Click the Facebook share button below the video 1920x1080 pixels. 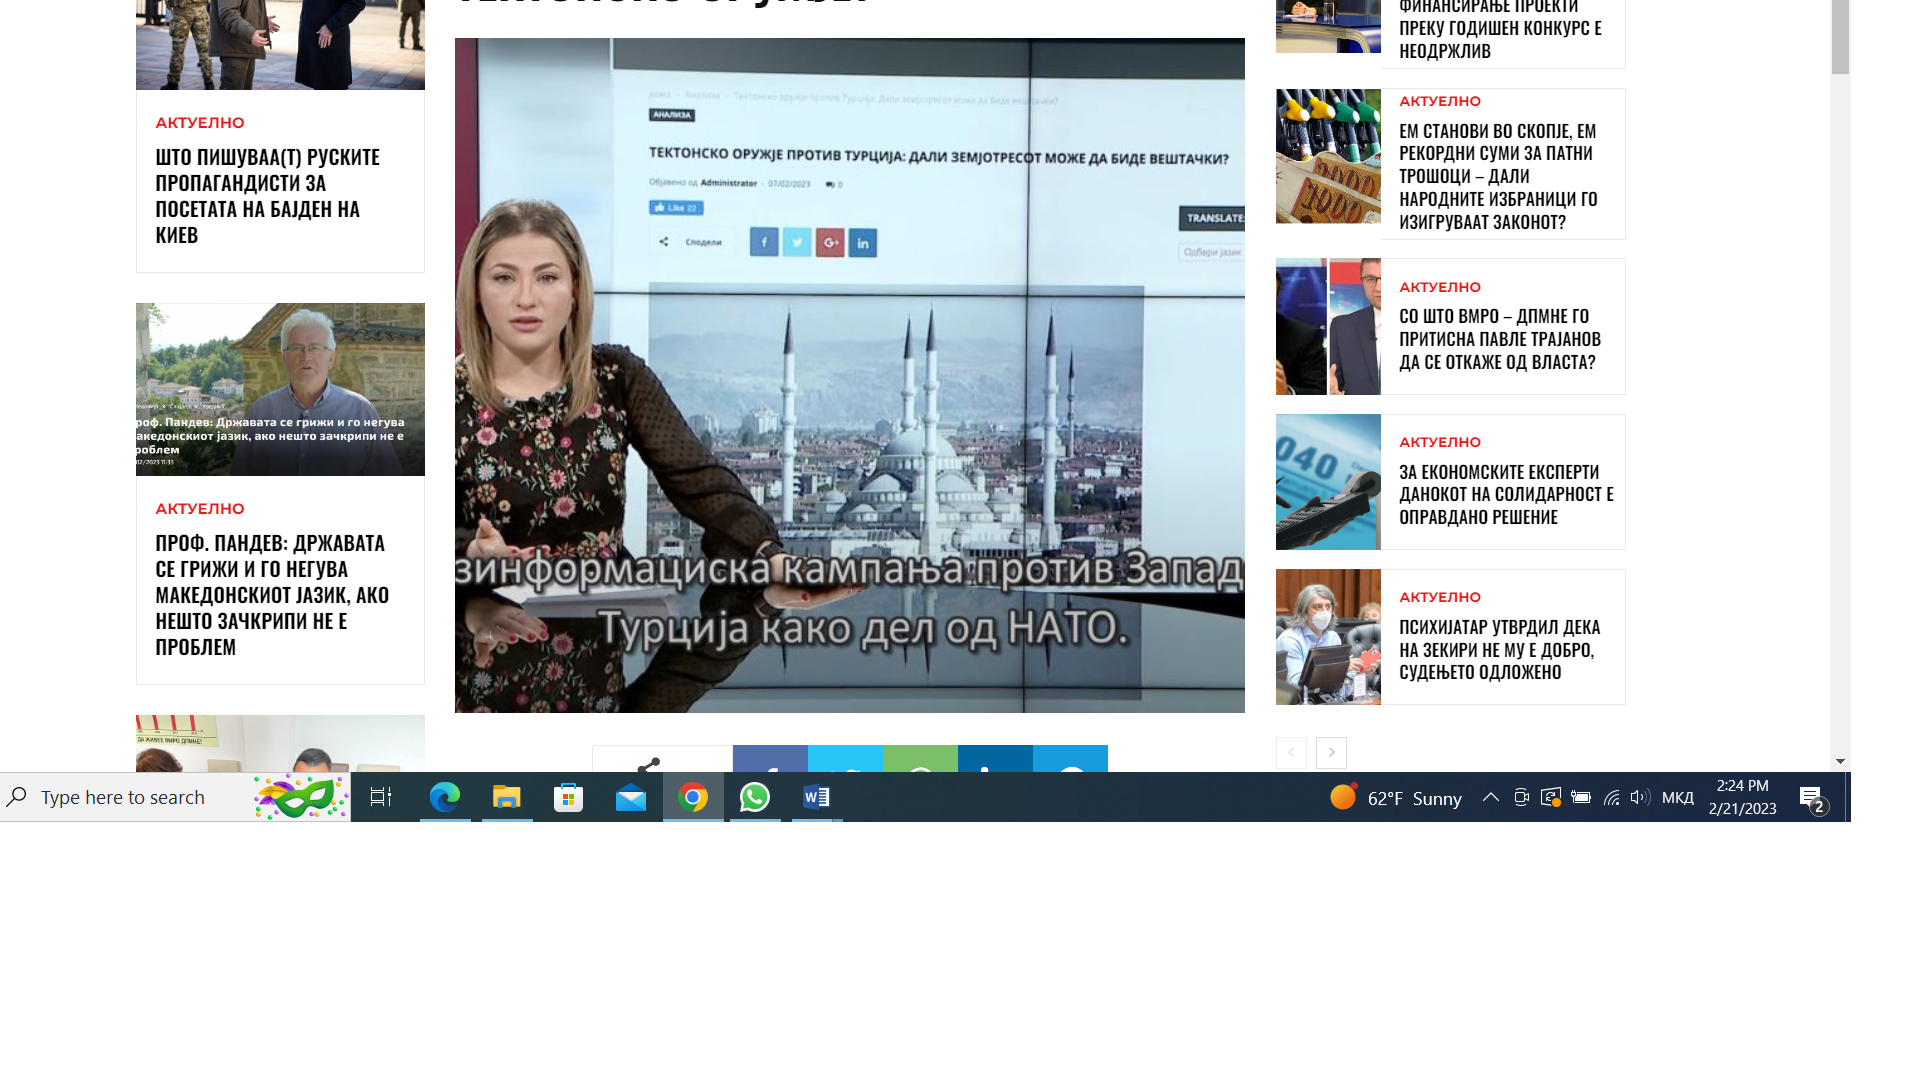770,760
